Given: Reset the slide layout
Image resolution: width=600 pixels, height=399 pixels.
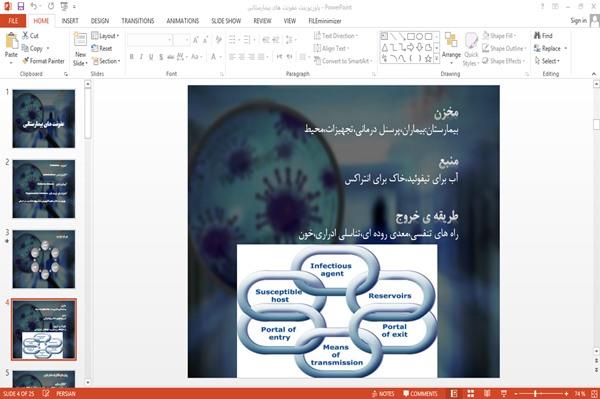Looking at the screenshot, I should (x=101, y=48).
